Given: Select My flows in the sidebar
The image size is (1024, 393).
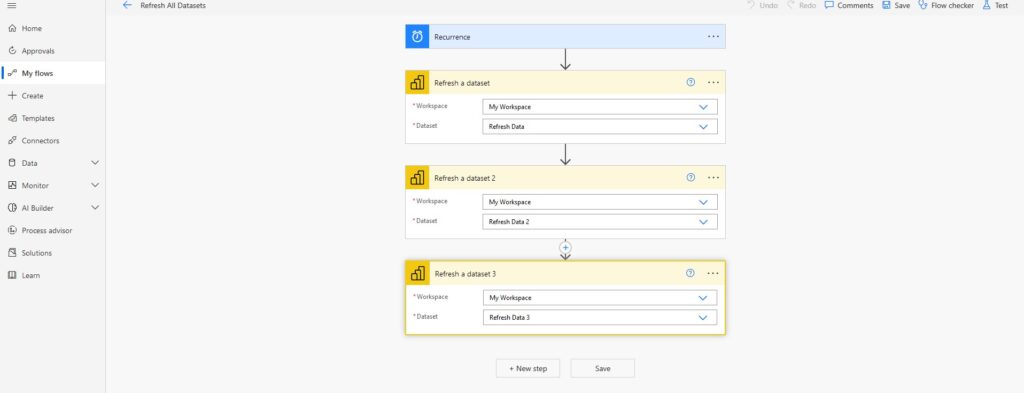Looking at the screenshot, I should pos(52,73).
